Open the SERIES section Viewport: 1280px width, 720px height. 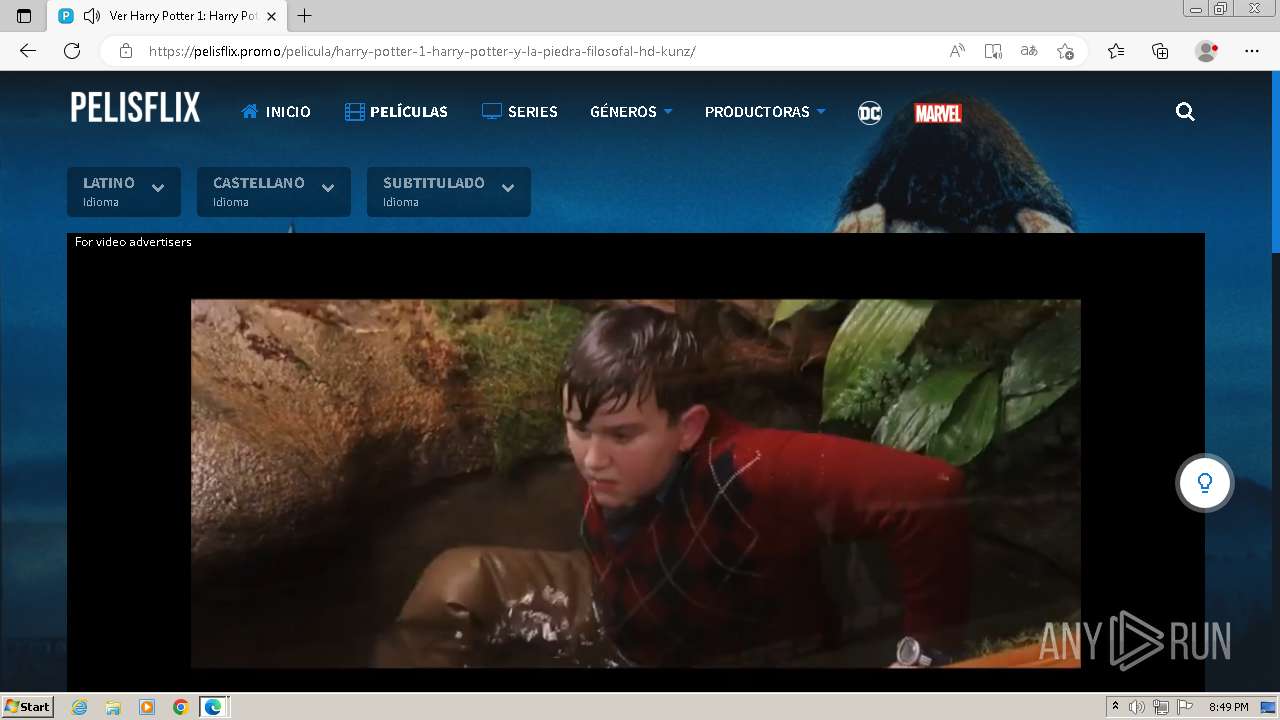point(520,112)
